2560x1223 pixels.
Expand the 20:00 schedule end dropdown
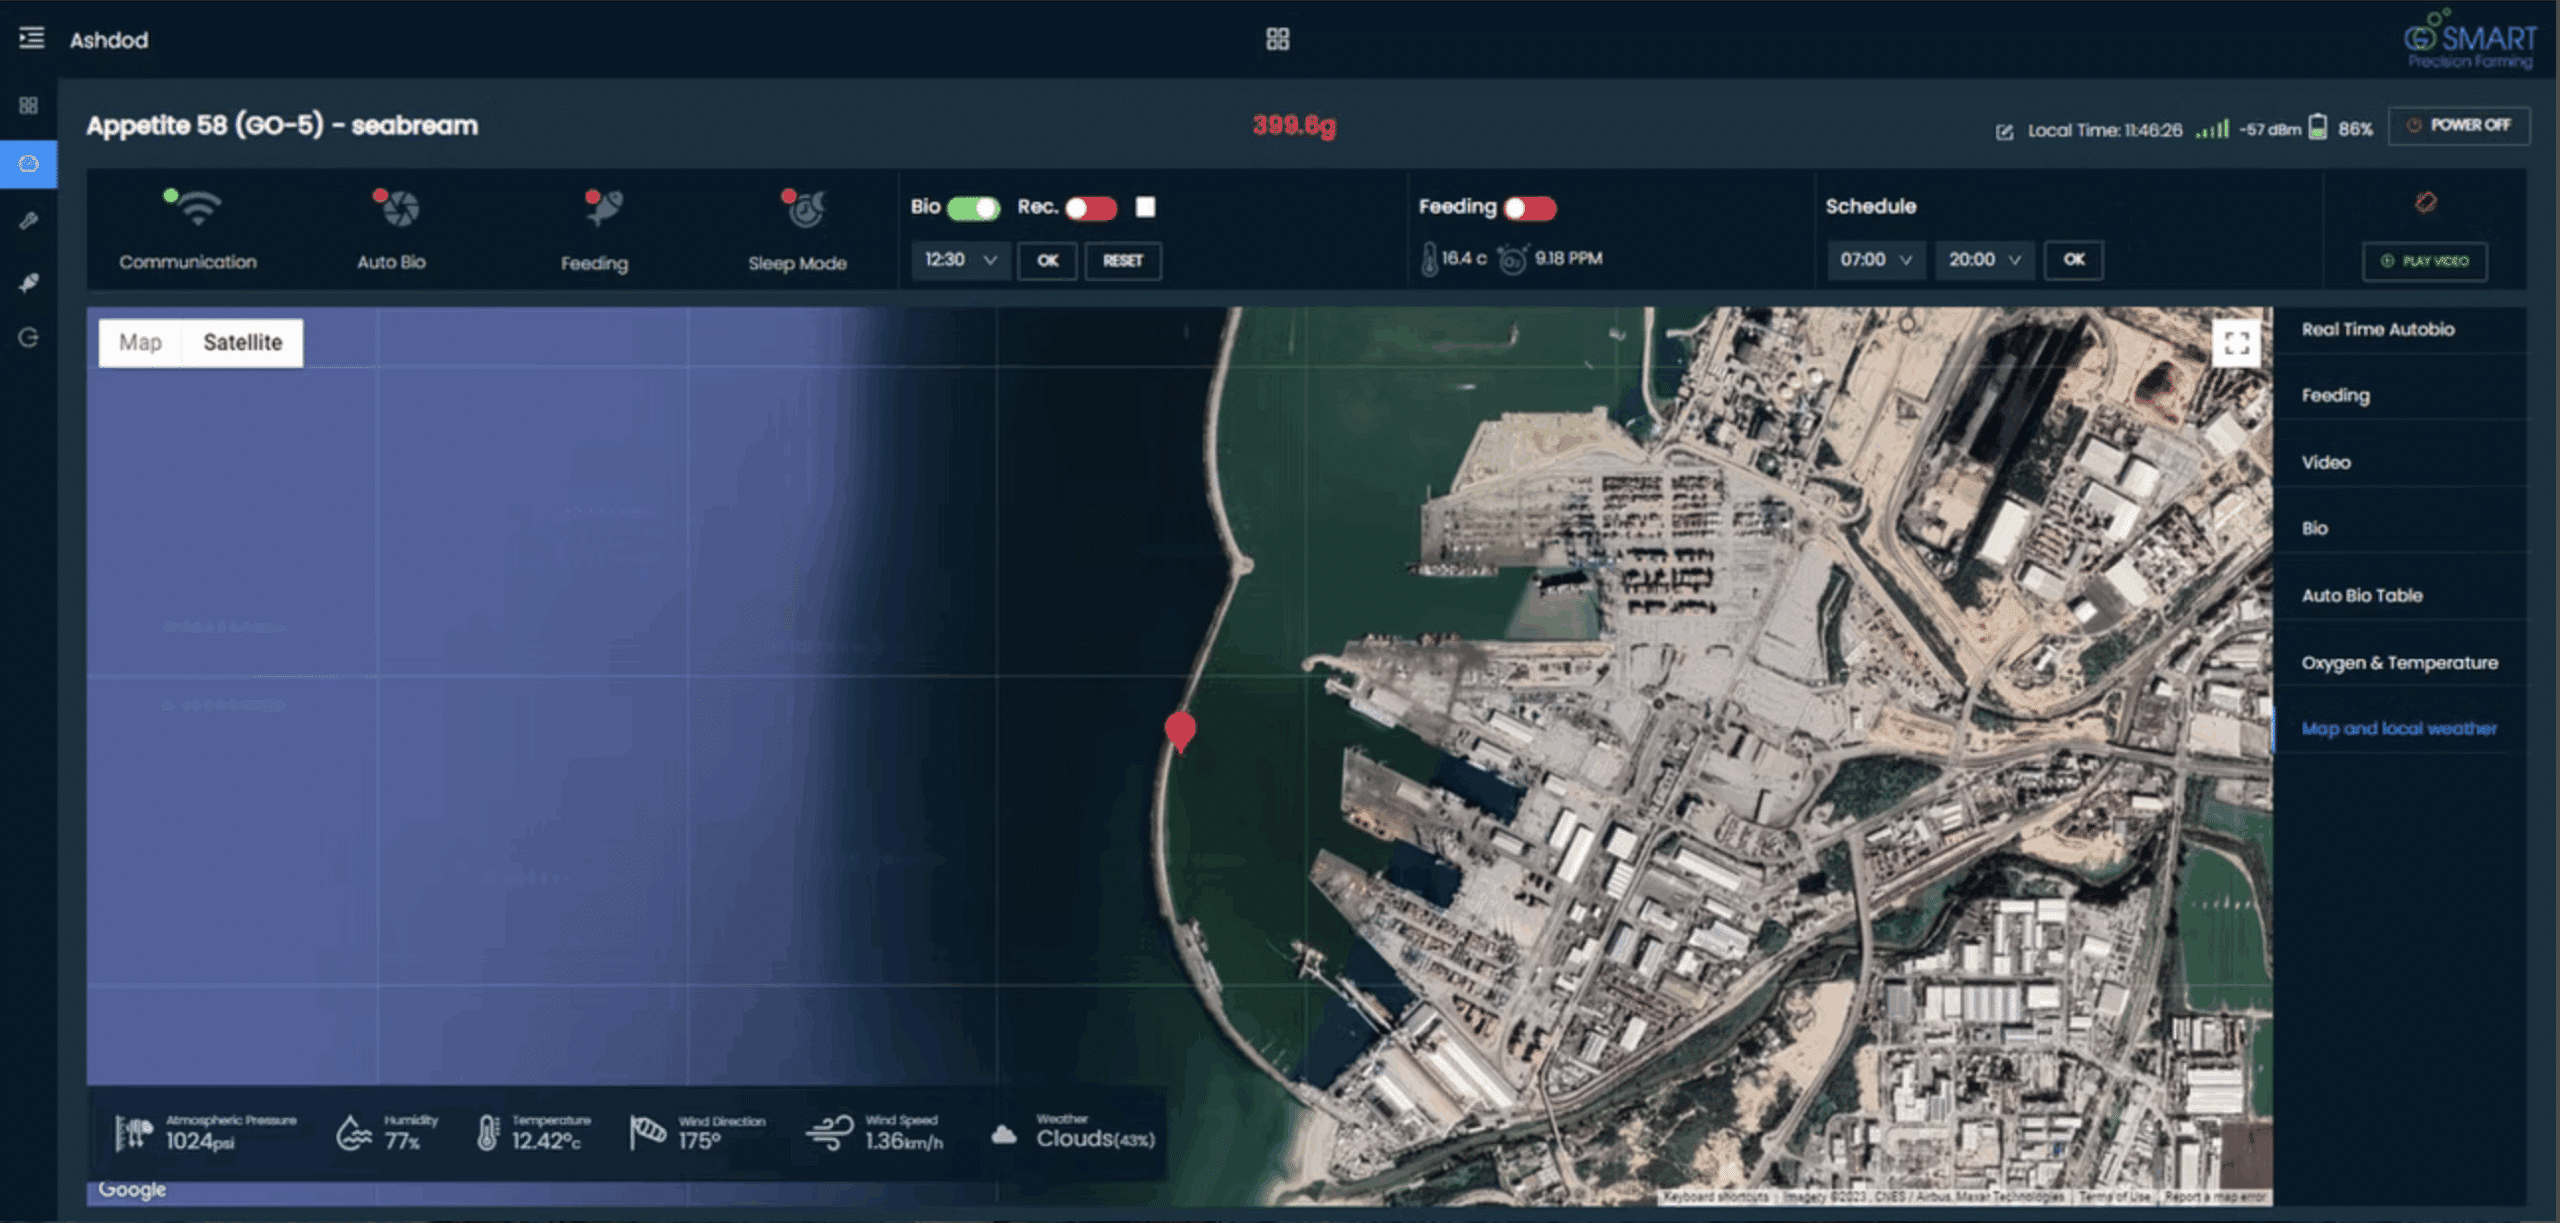click(1984, 260)
